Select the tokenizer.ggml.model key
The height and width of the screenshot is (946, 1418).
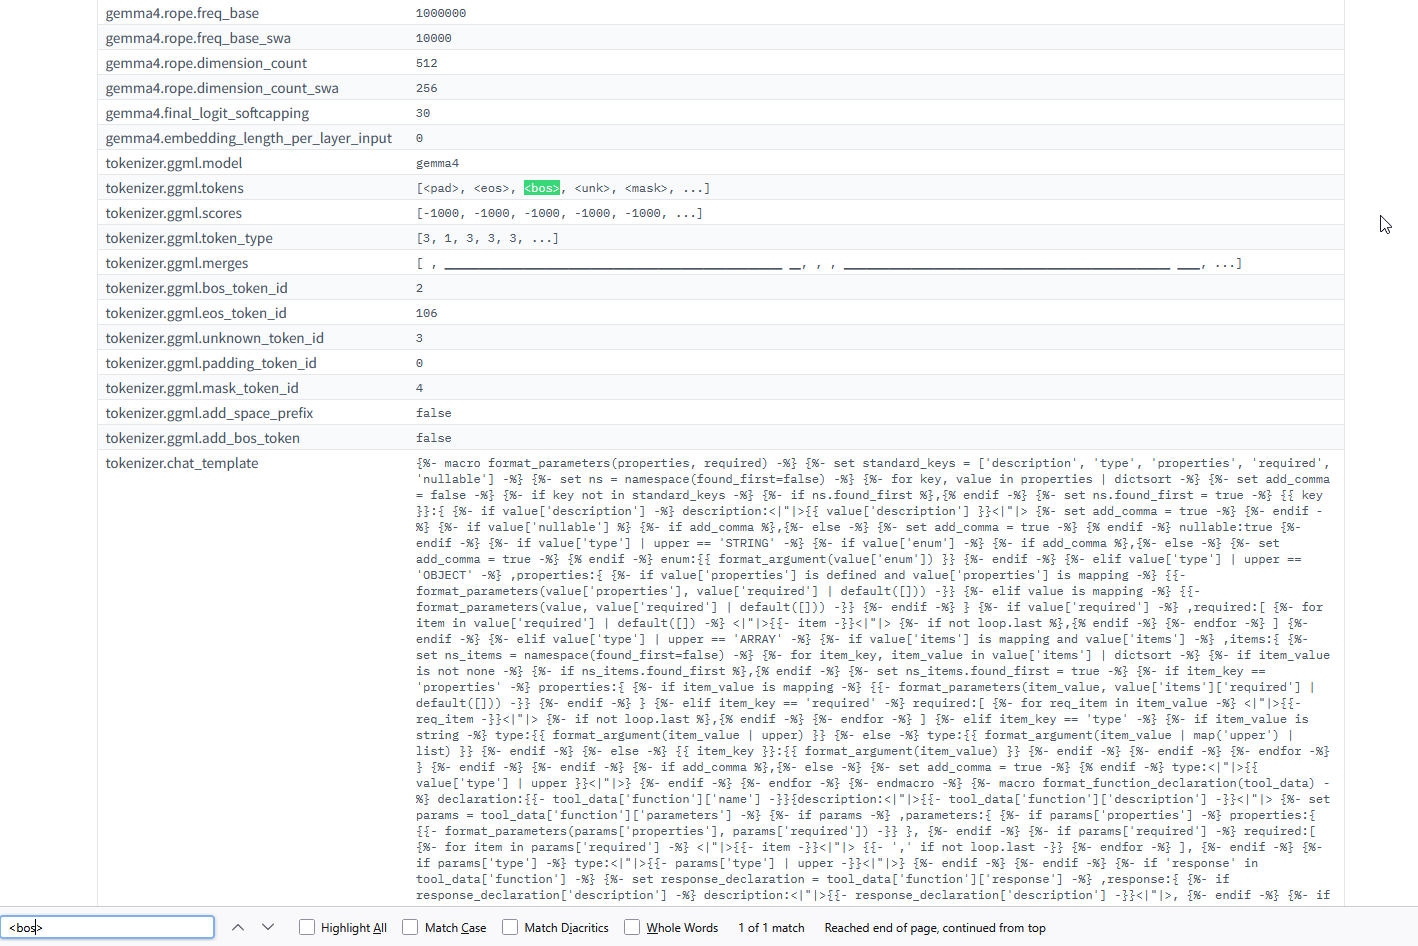pyautogui.click(x=174, y=163)
